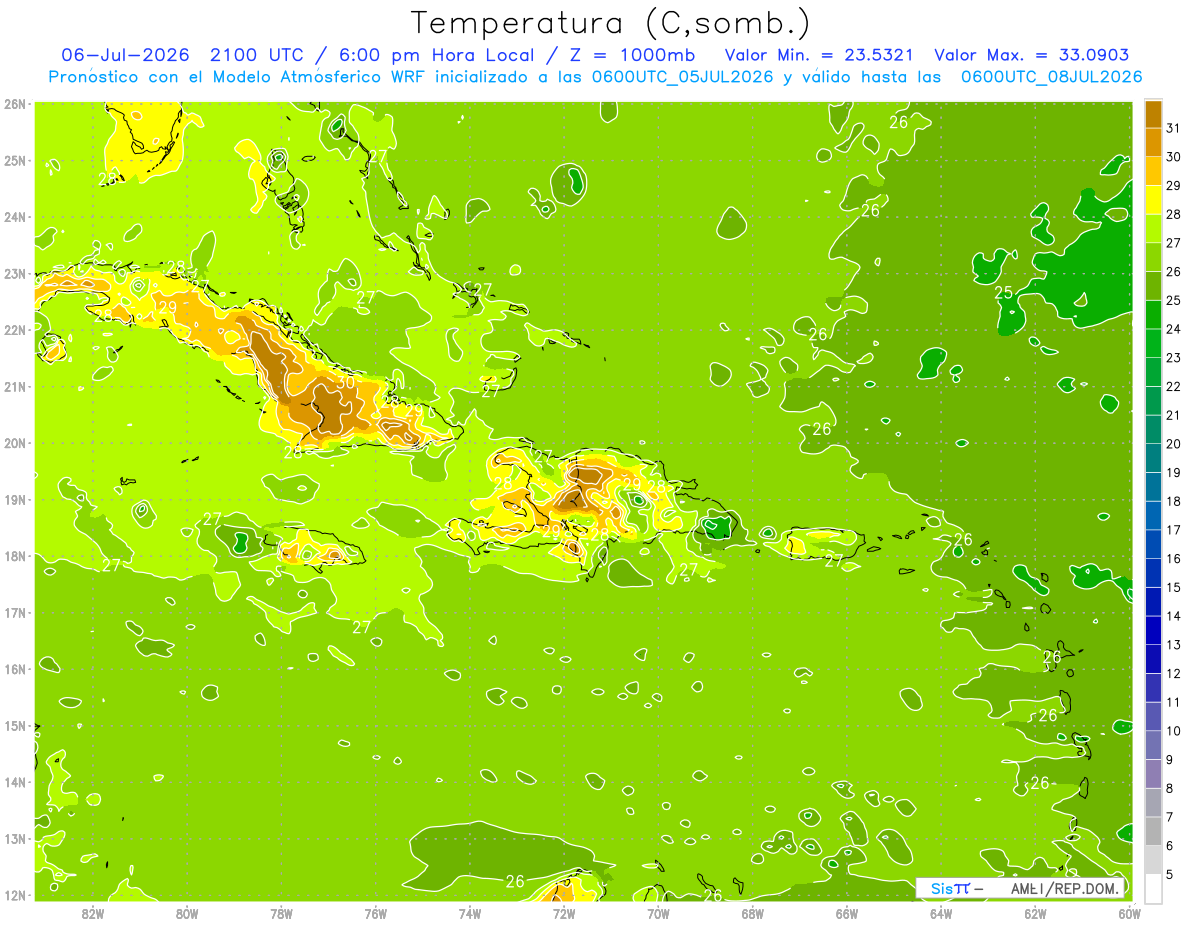1200x927 pixels.
Task: Click the title 'Temperatura (C,somb.)'
Action: point(610,24)
